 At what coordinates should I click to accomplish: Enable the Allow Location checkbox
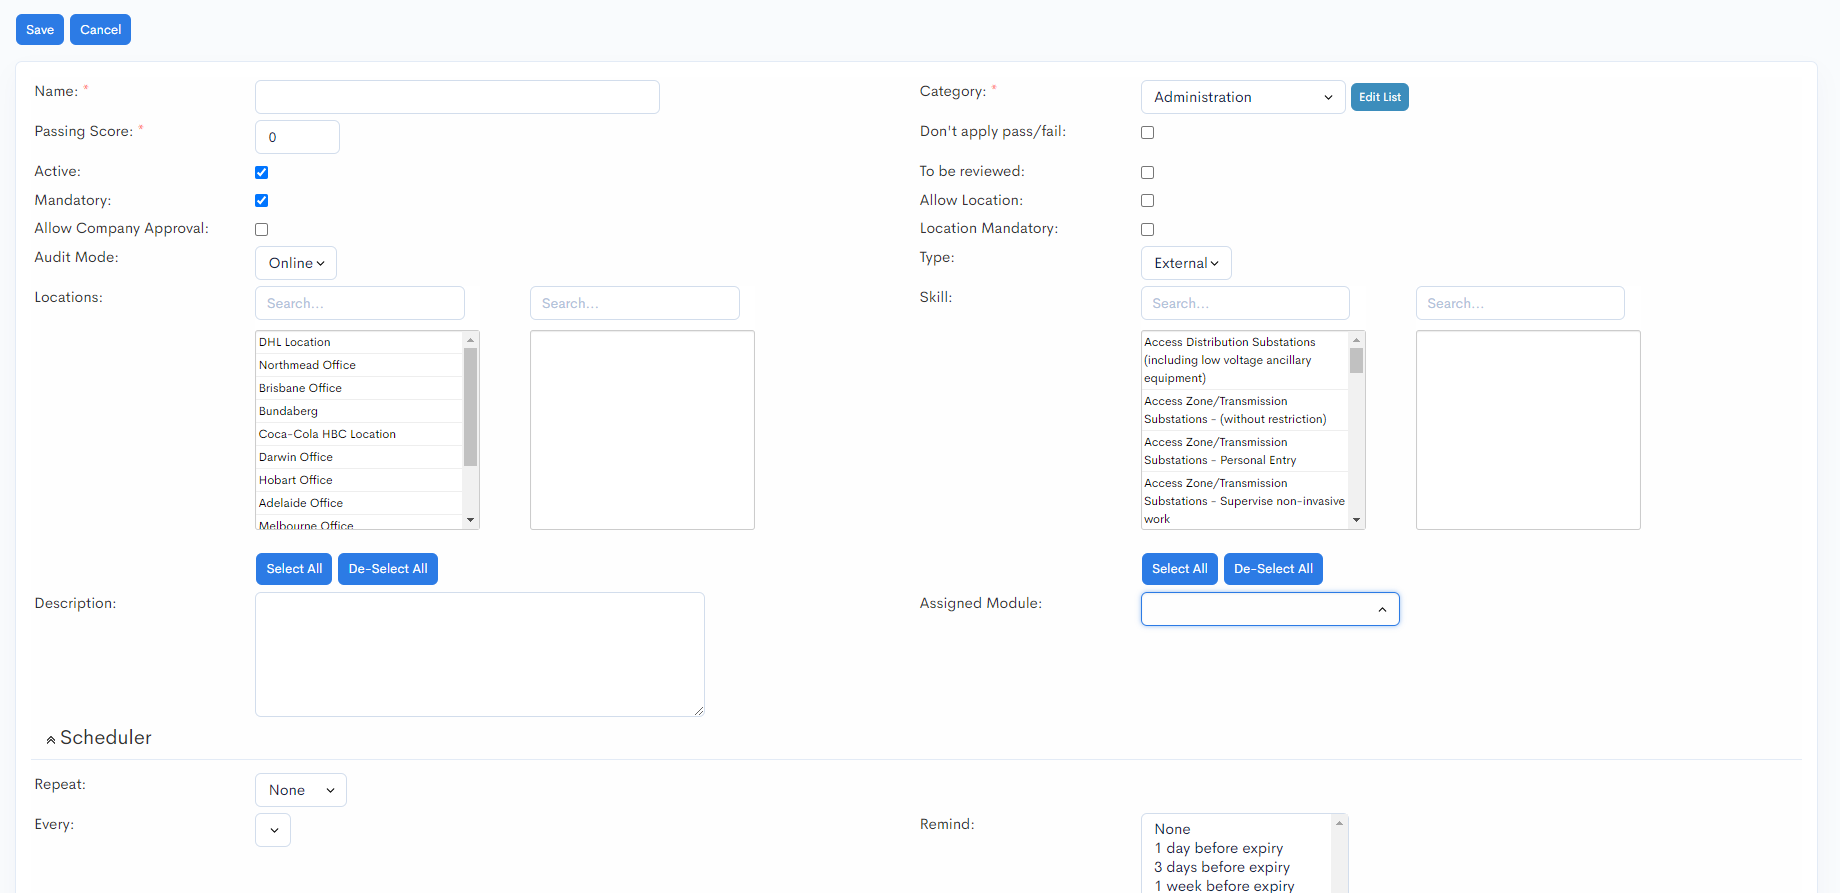tap(1147, 200)
